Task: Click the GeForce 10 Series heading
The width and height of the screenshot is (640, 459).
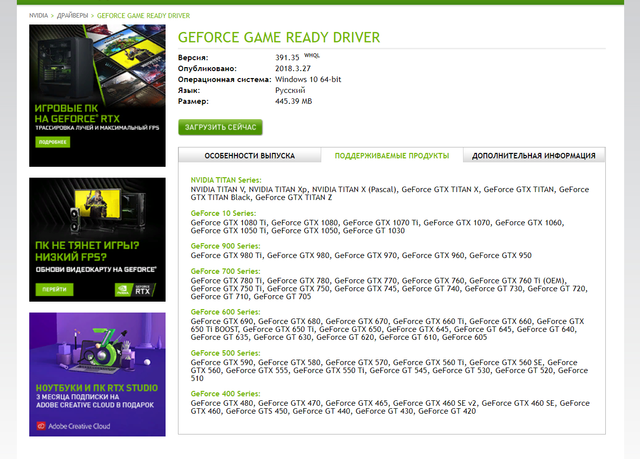Action: (223, 213)
